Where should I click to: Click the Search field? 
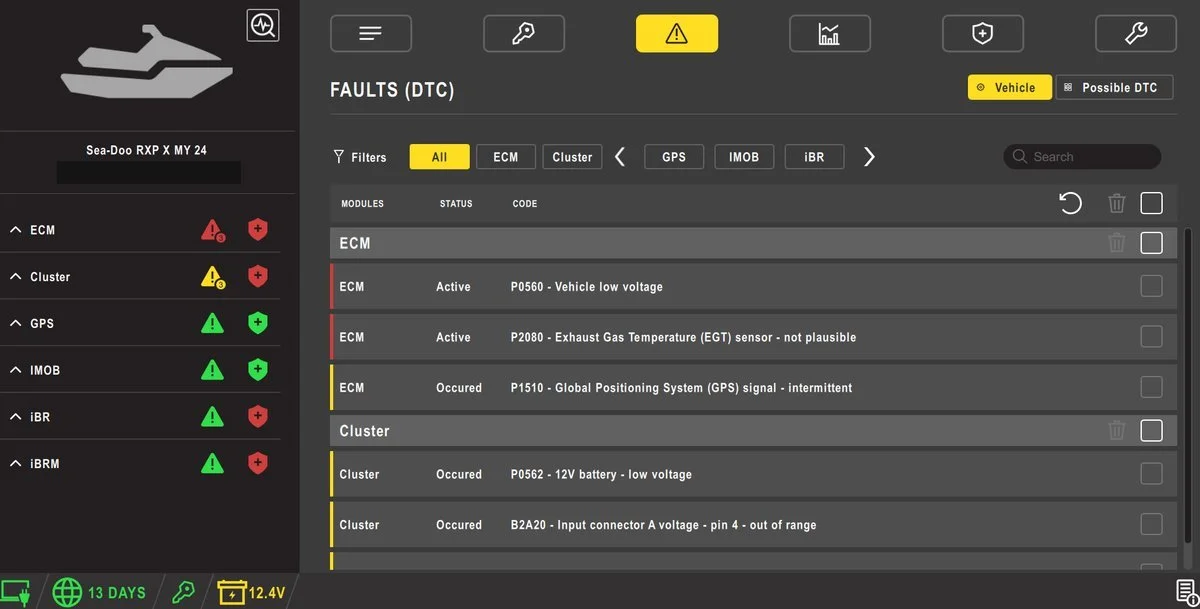pos(1082,157)
